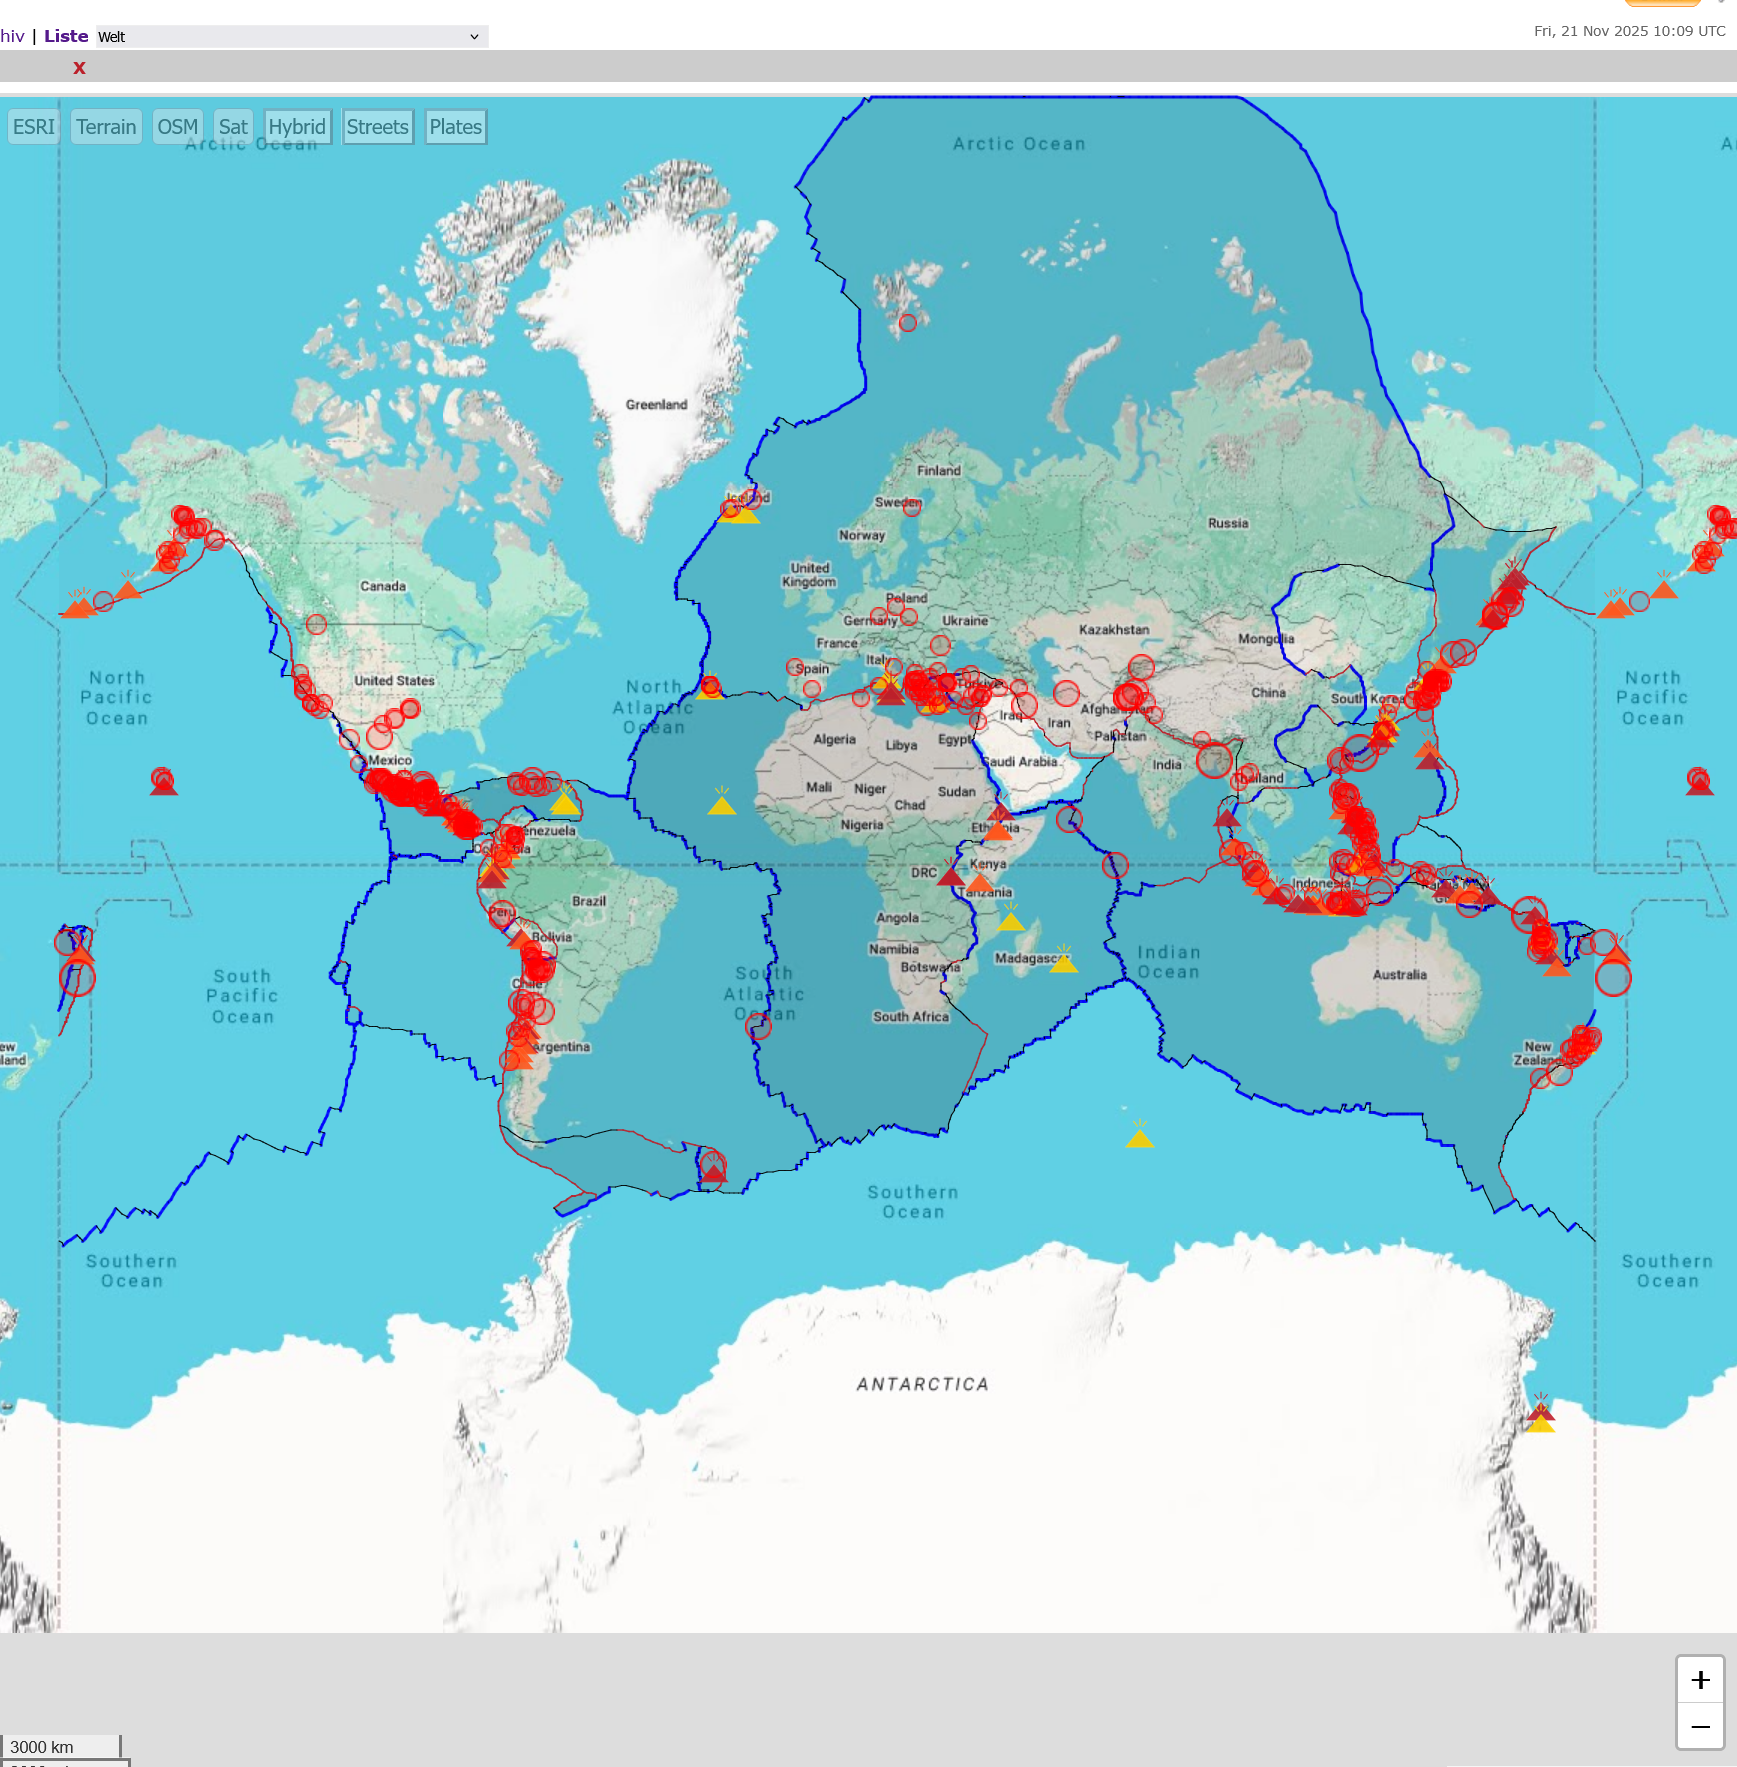
Task: Click the yellow volcano marker in southern Indian Ocean
Action: click(x=1139, y=1137)
